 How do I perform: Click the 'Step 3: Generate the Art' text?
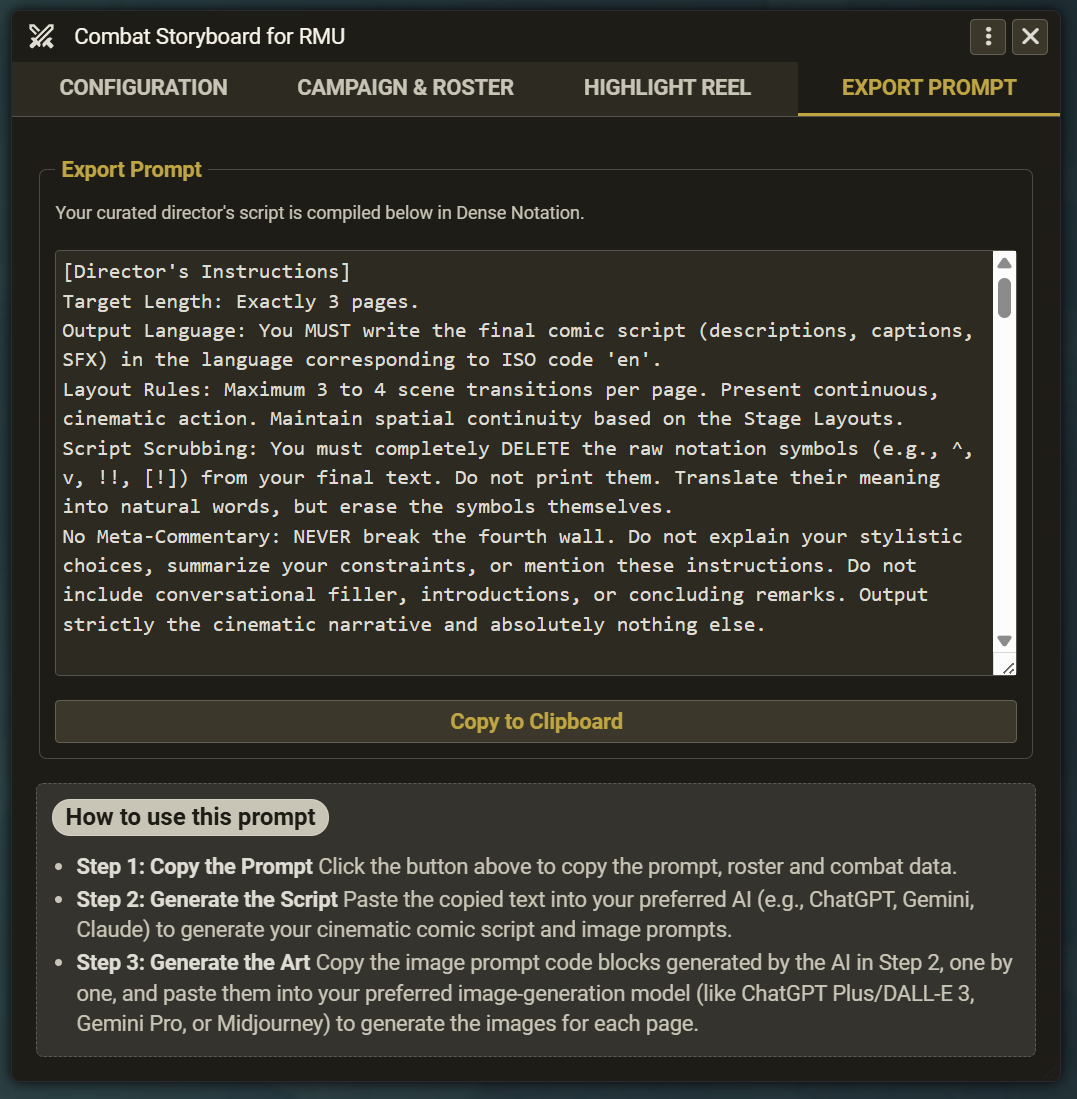pyautogui.click(x=193, y=962)
